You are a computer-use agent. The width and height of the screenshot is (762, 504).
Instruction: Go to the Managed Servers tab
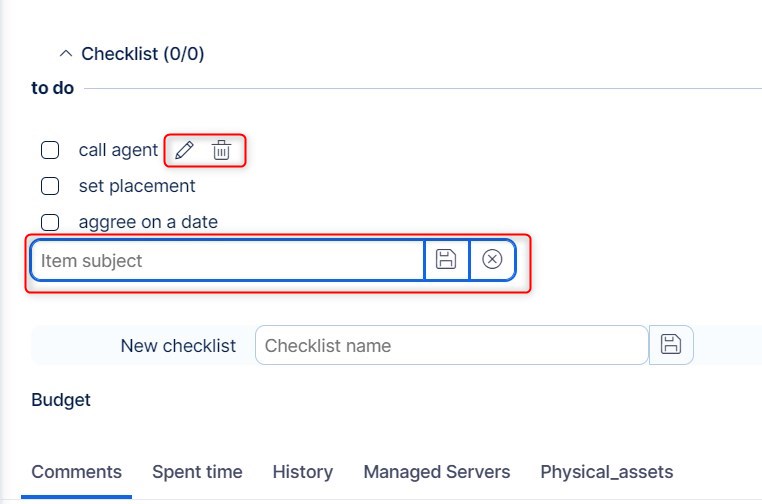437,472
